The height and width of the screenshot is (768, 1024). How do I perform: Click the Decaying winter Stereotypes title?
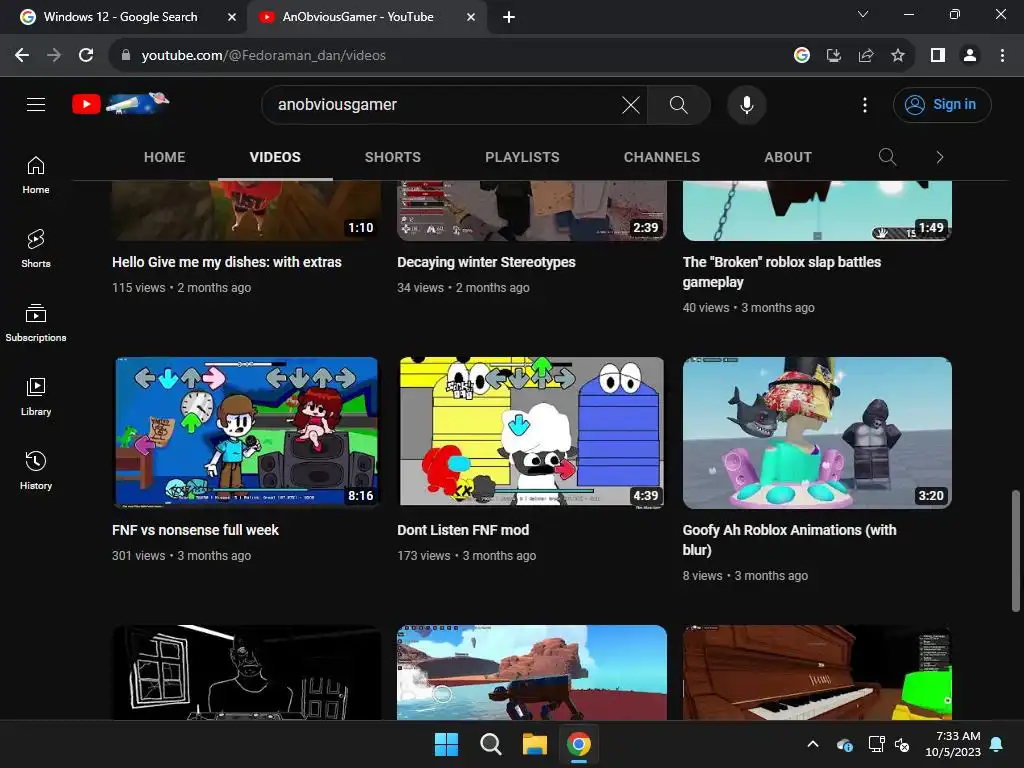coord(486,262)
